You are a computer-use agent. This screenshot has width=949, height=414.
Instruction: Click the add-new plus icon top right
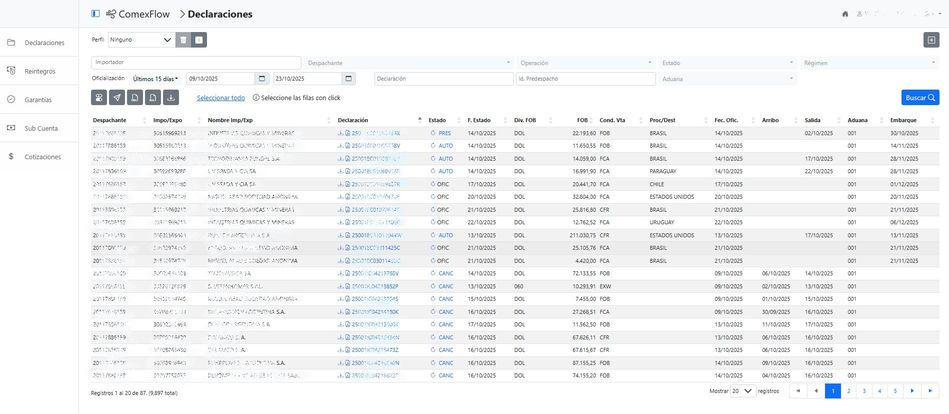coord(931,40)
